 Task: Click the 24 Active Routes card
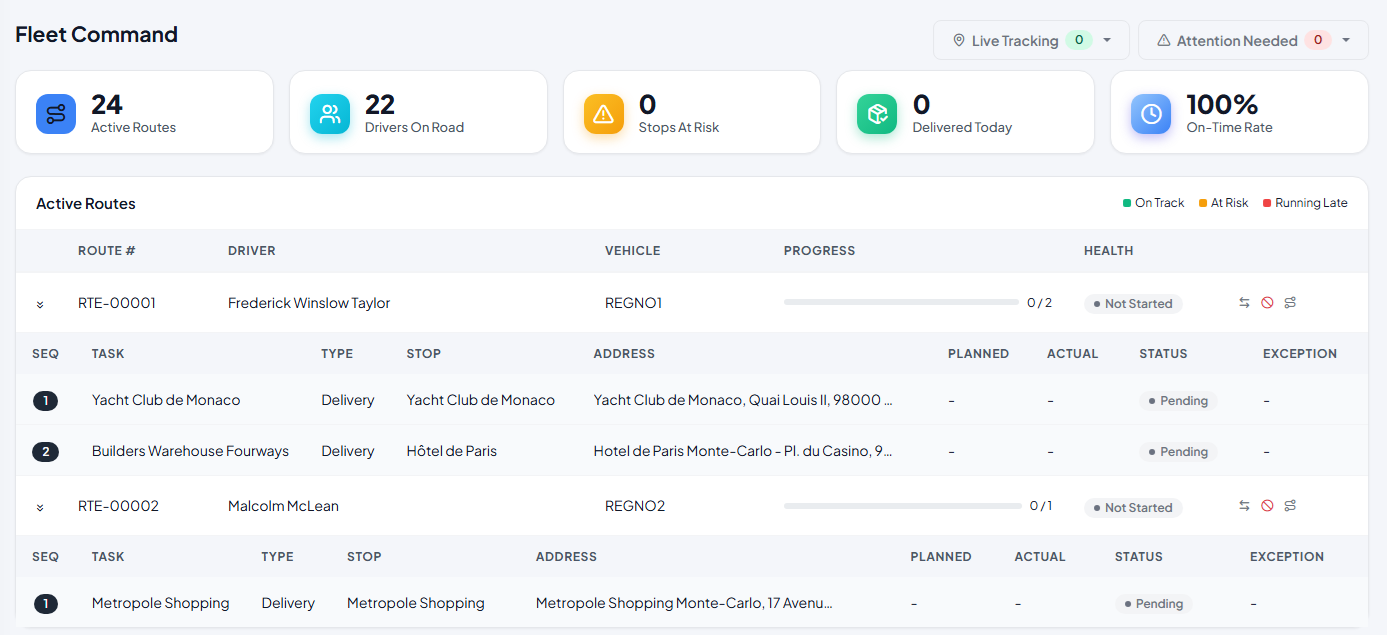click(145, 112)
